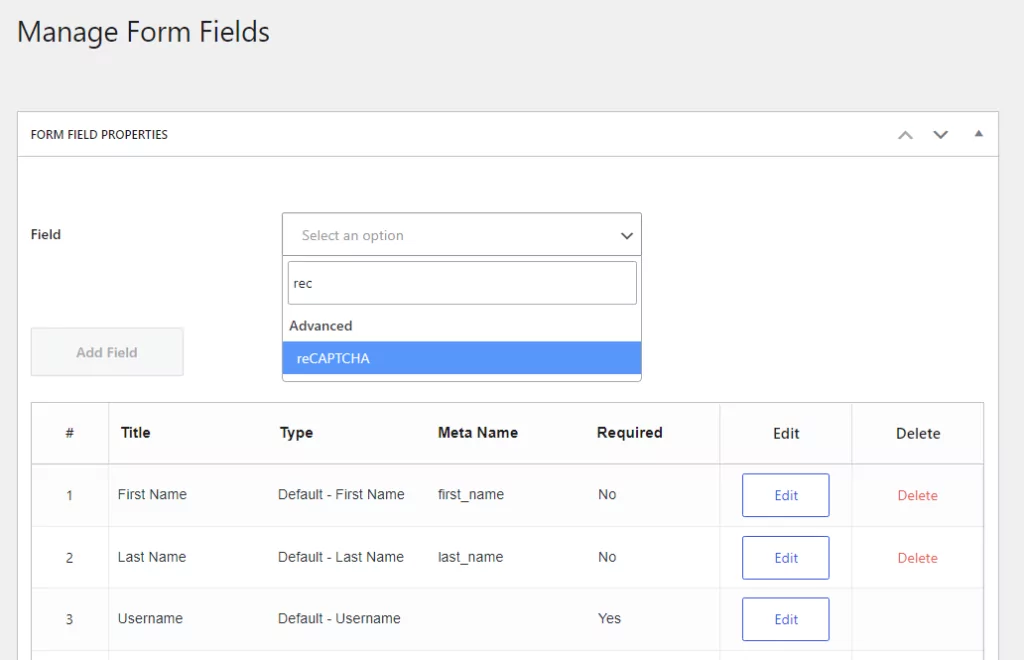Click the Title column header

pyautogui.click(x=136, y=433)
